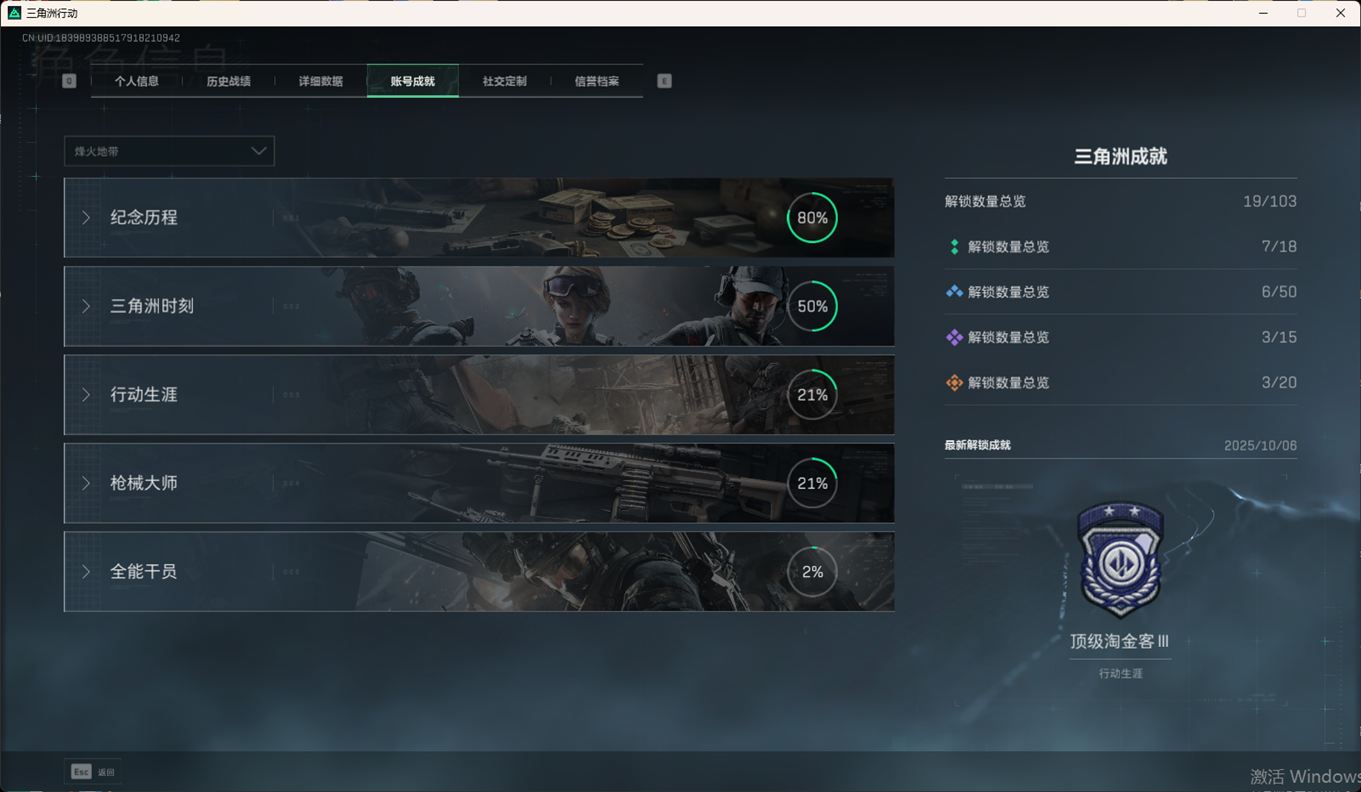Click the CN UID number text
This screenshot has height=792, width=1361.
pyautogui.click(x=101, y=38)
